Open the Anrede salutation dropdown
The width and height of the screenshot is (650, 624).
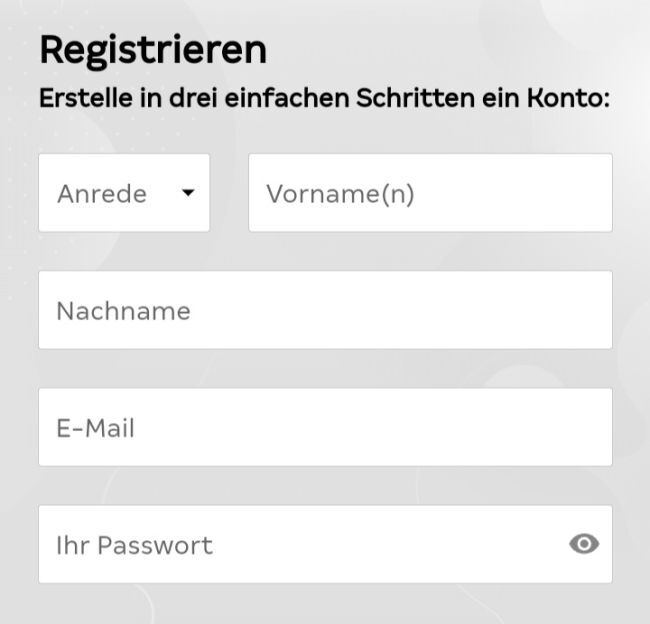pos(124,193)
